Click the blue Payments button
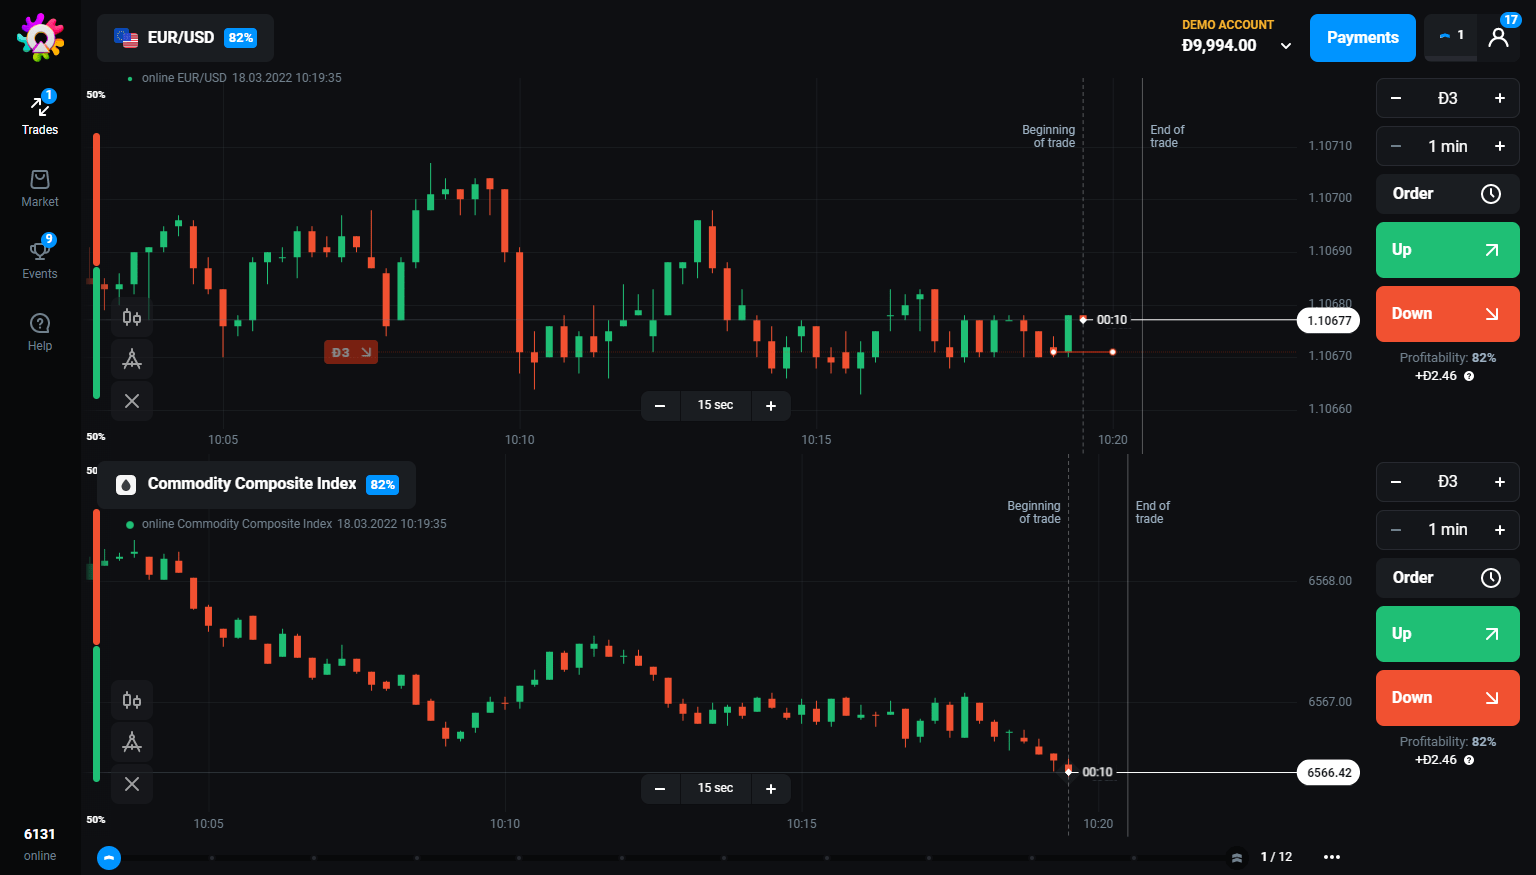The width and height of the screenshot is (1536, 875). (1362, 38)
